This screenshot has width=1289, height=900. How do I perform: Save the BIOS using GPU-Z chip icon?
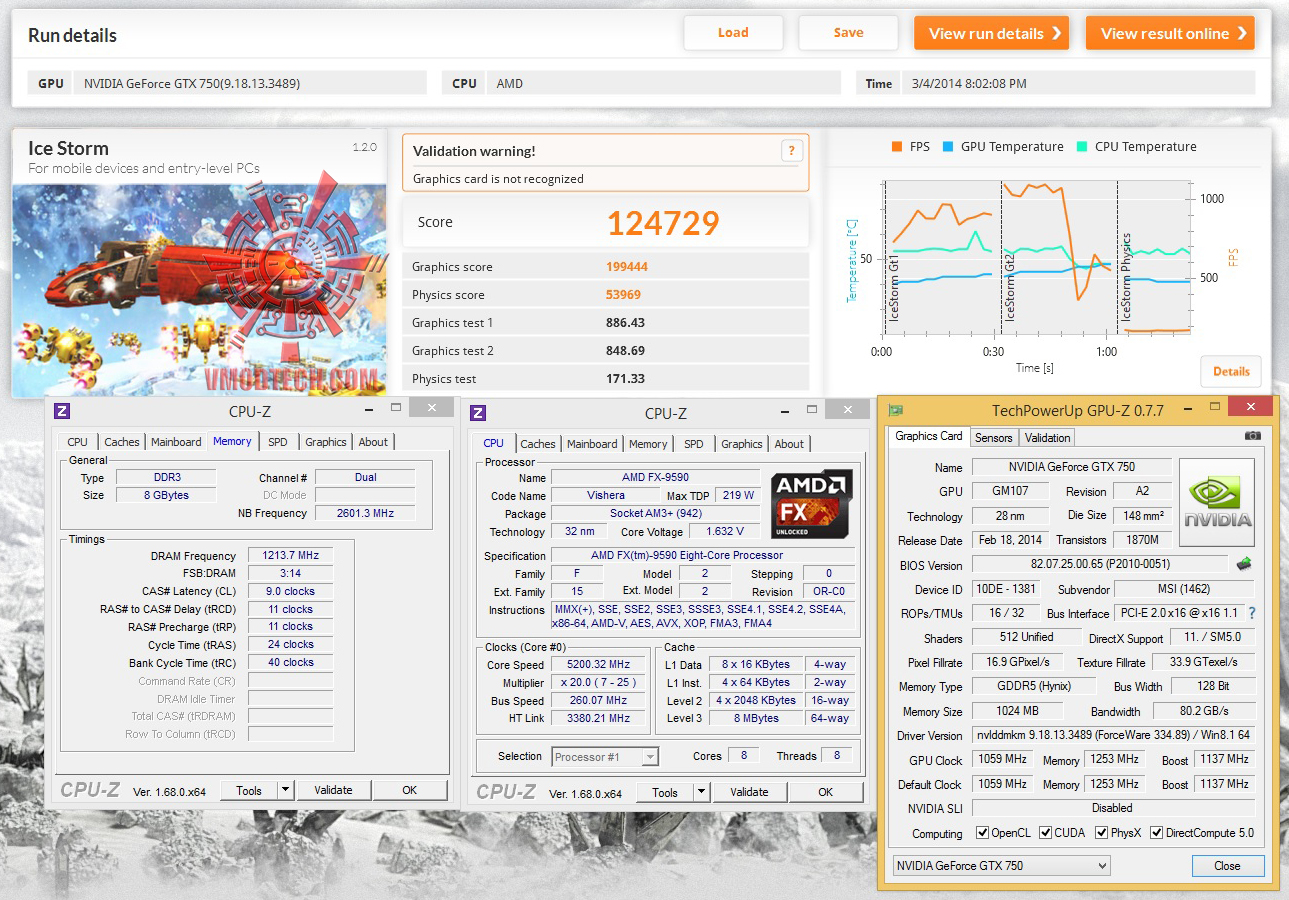coord(1244,564)
